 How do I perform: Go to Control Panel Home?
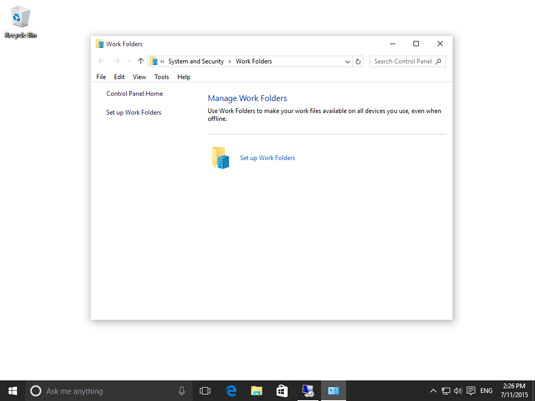coord(134,94)
